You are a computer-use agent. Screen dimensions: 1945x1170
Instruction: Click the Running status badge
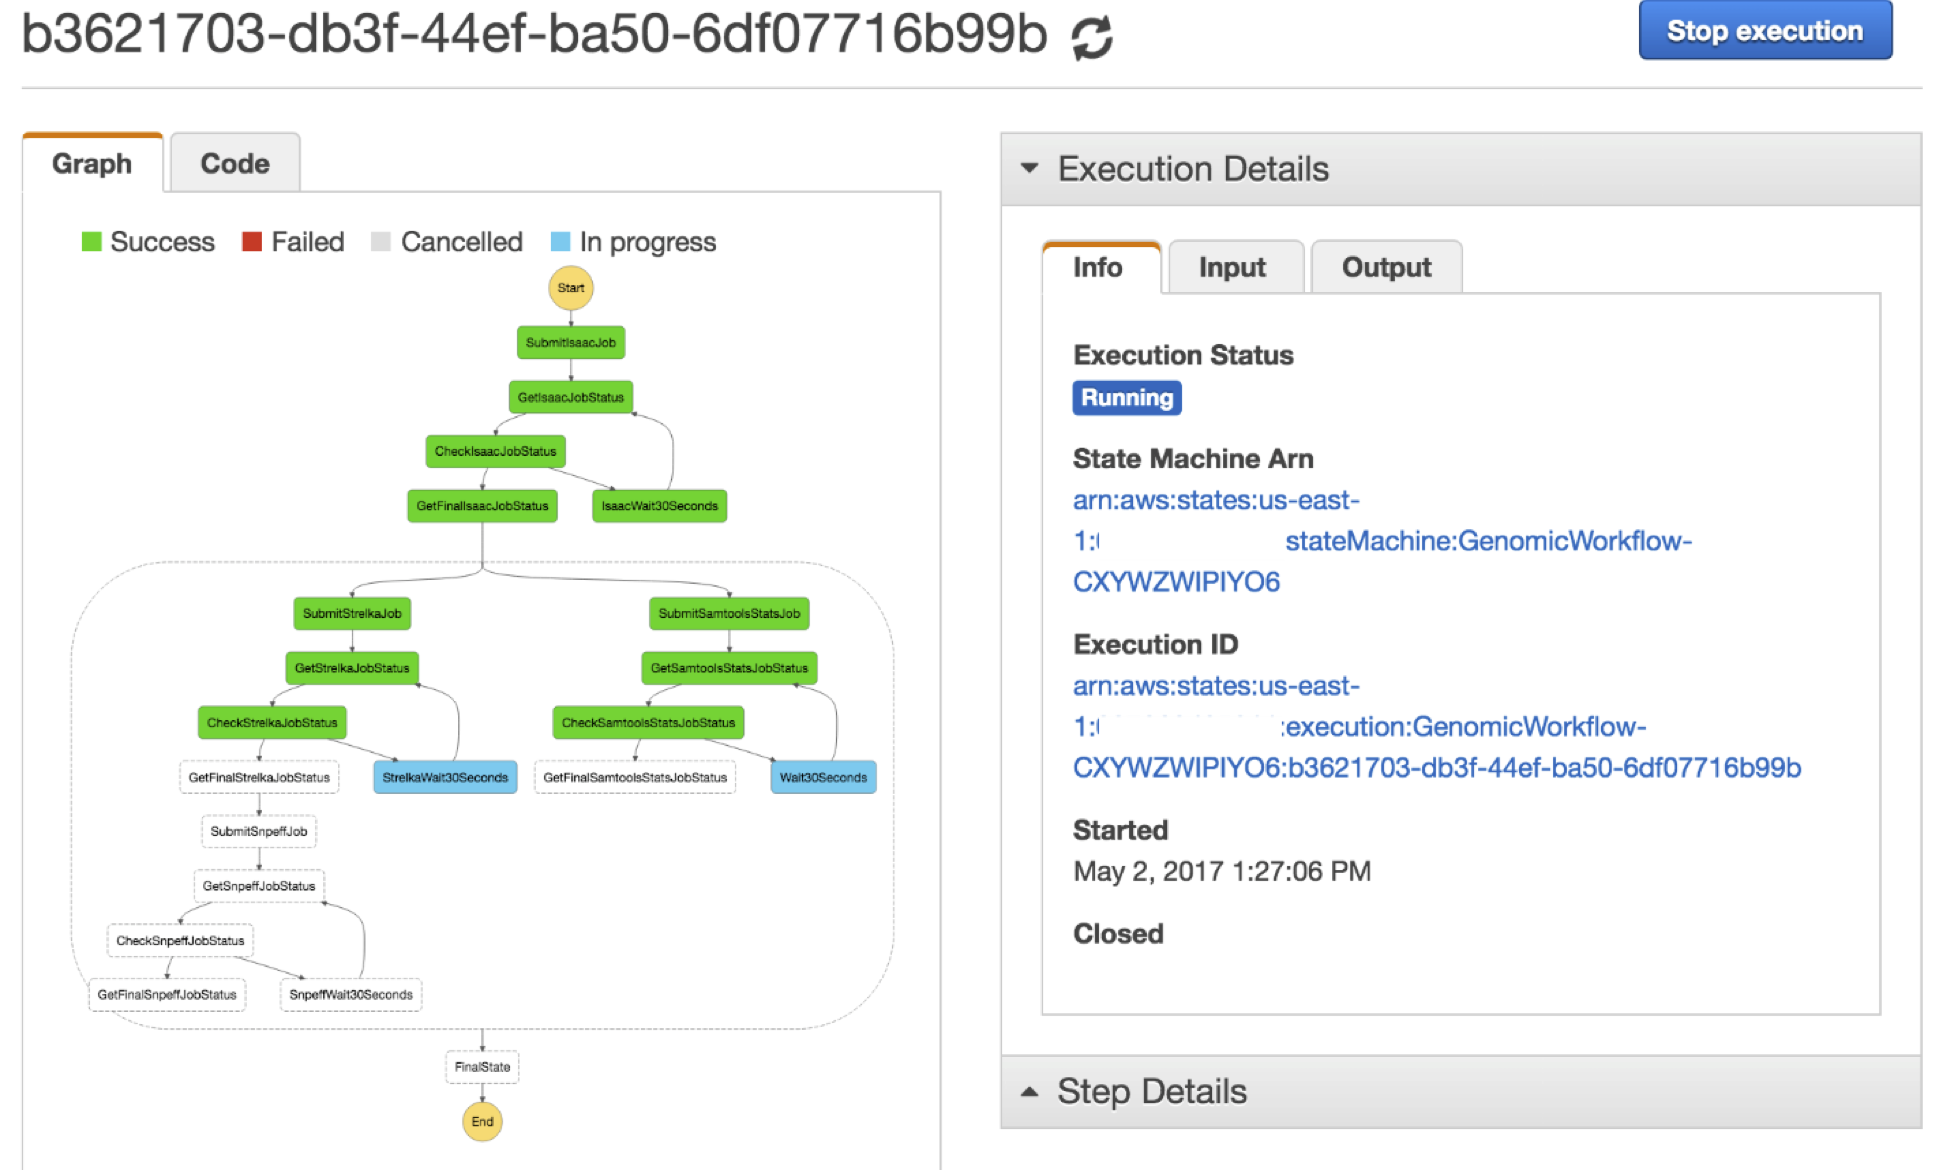pos(1126,398)
